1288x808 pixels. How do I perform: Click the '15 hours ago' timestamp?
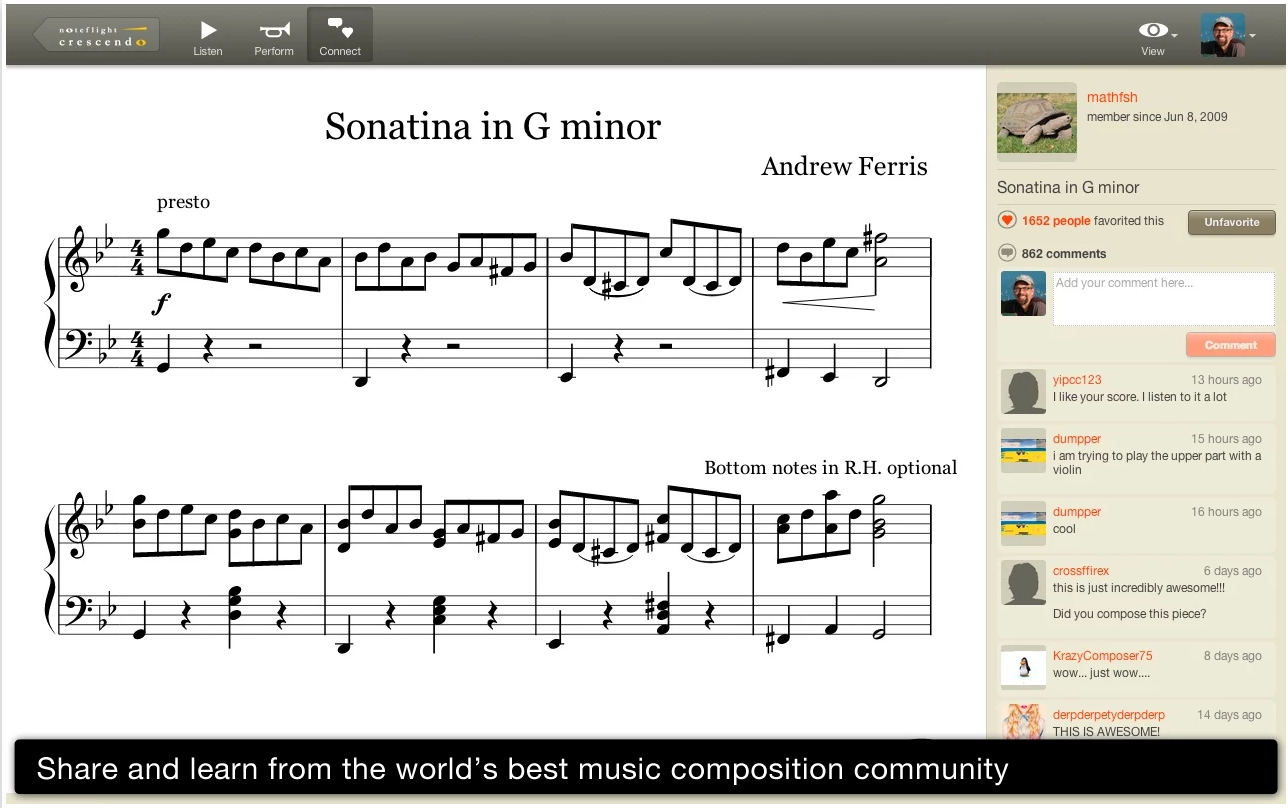click(x=1226, y=439)
